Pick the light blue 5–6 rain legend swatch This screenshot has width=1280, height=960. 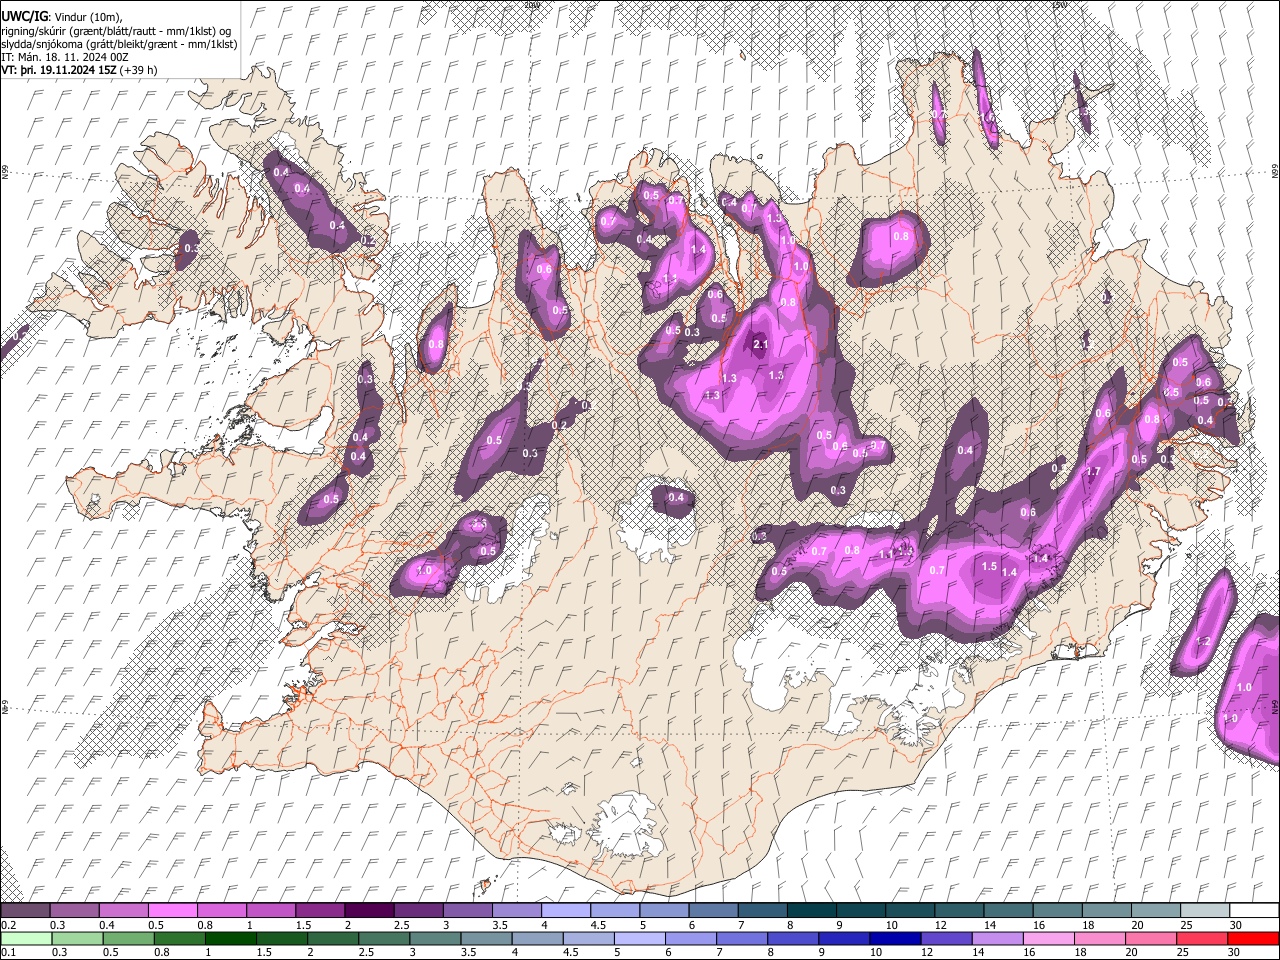[640, 939]
